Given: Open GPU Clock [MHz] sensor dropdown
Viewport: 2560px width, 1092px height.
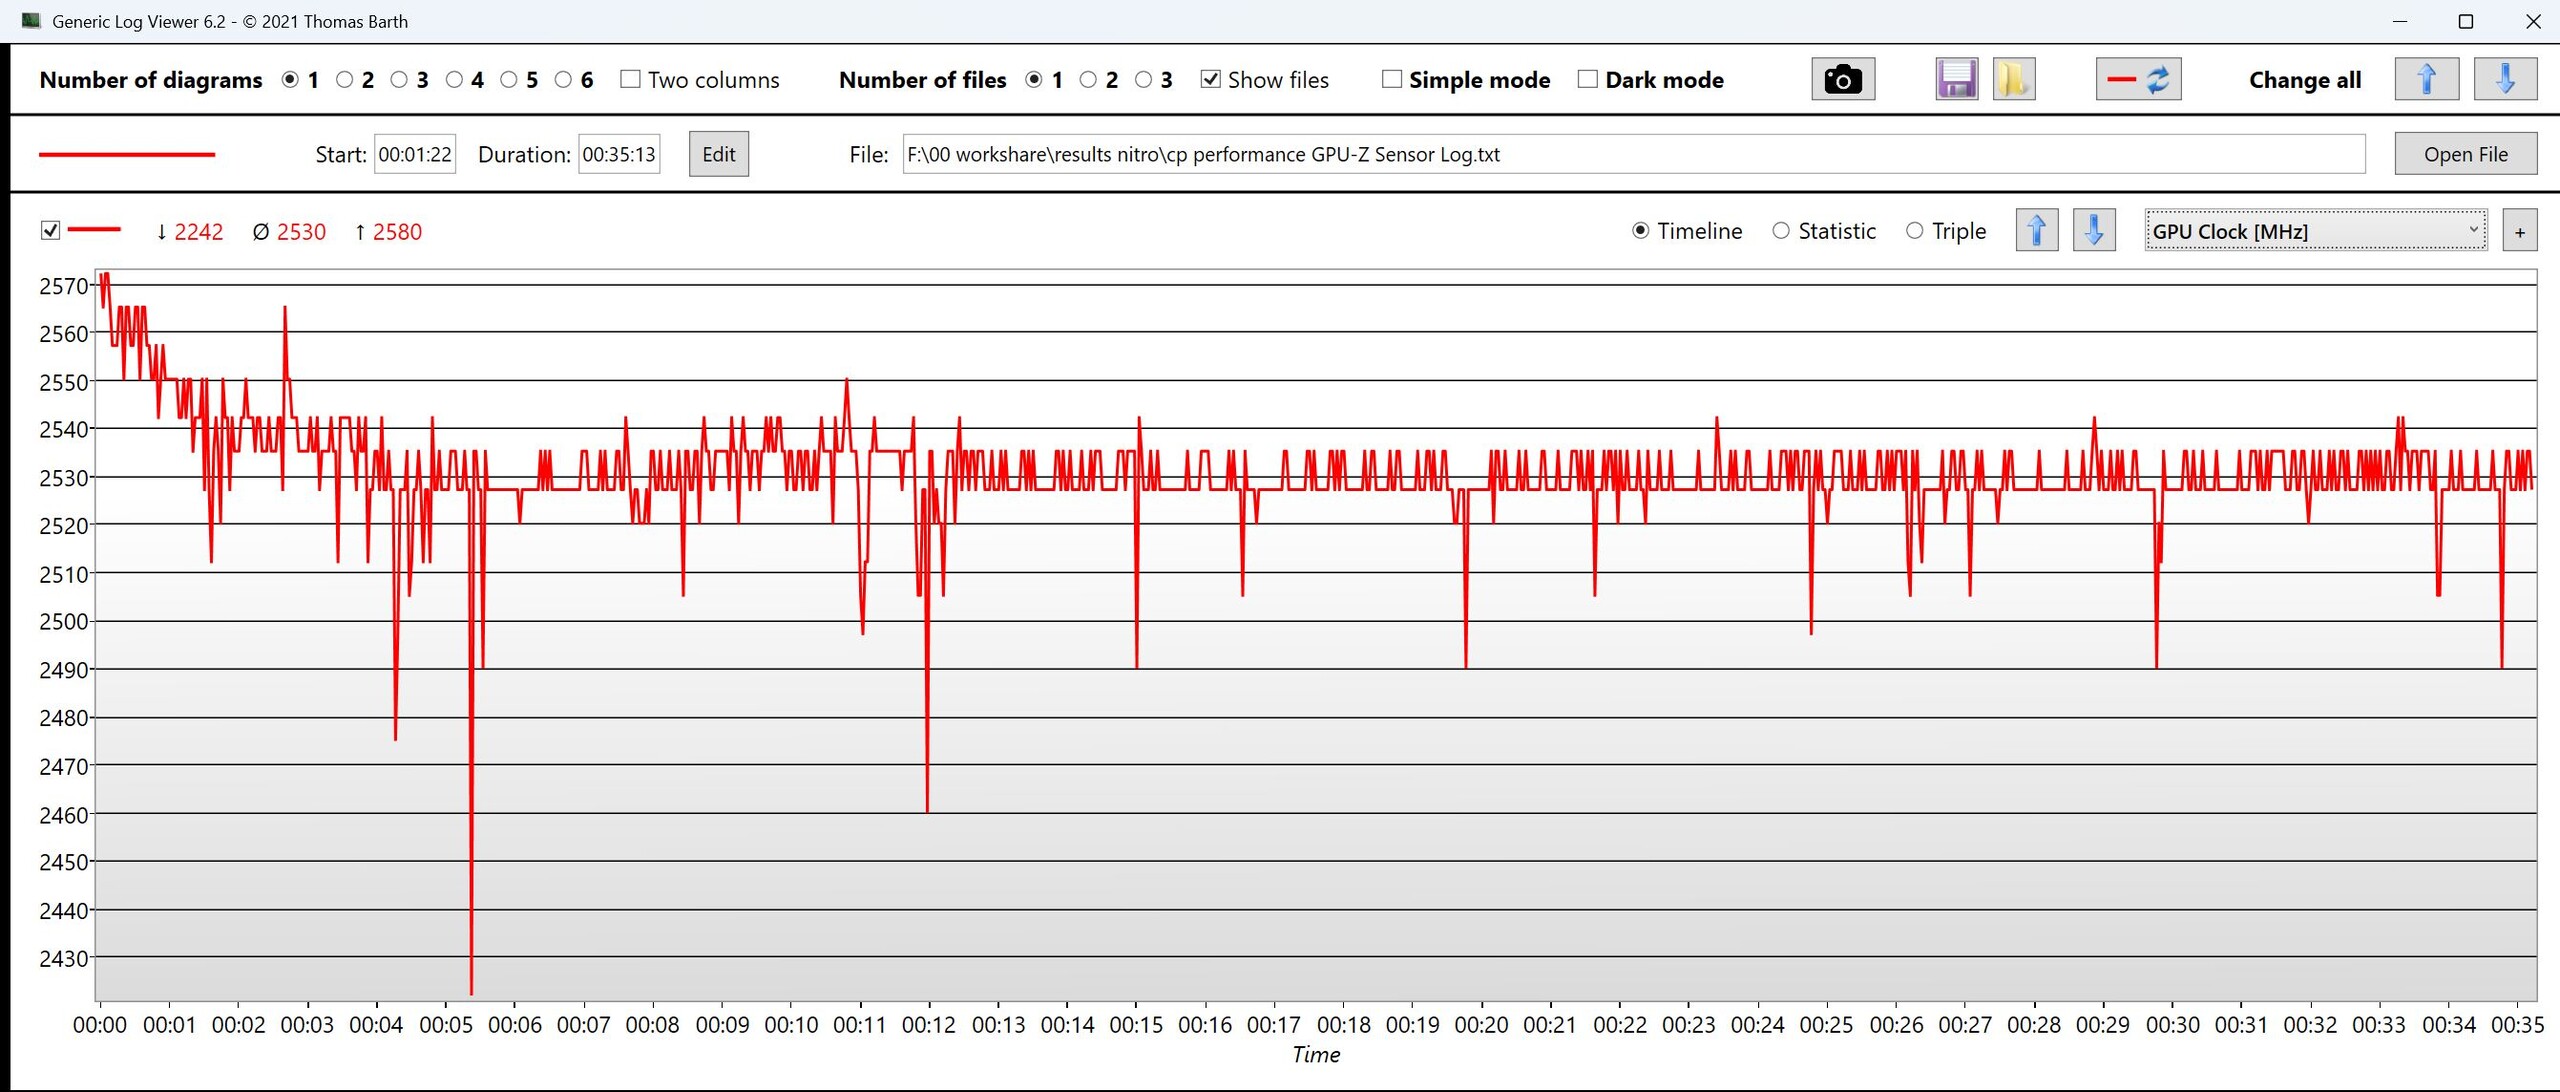Looking at the screenshot, I should pyautogui.click(x=2315, y=231).
